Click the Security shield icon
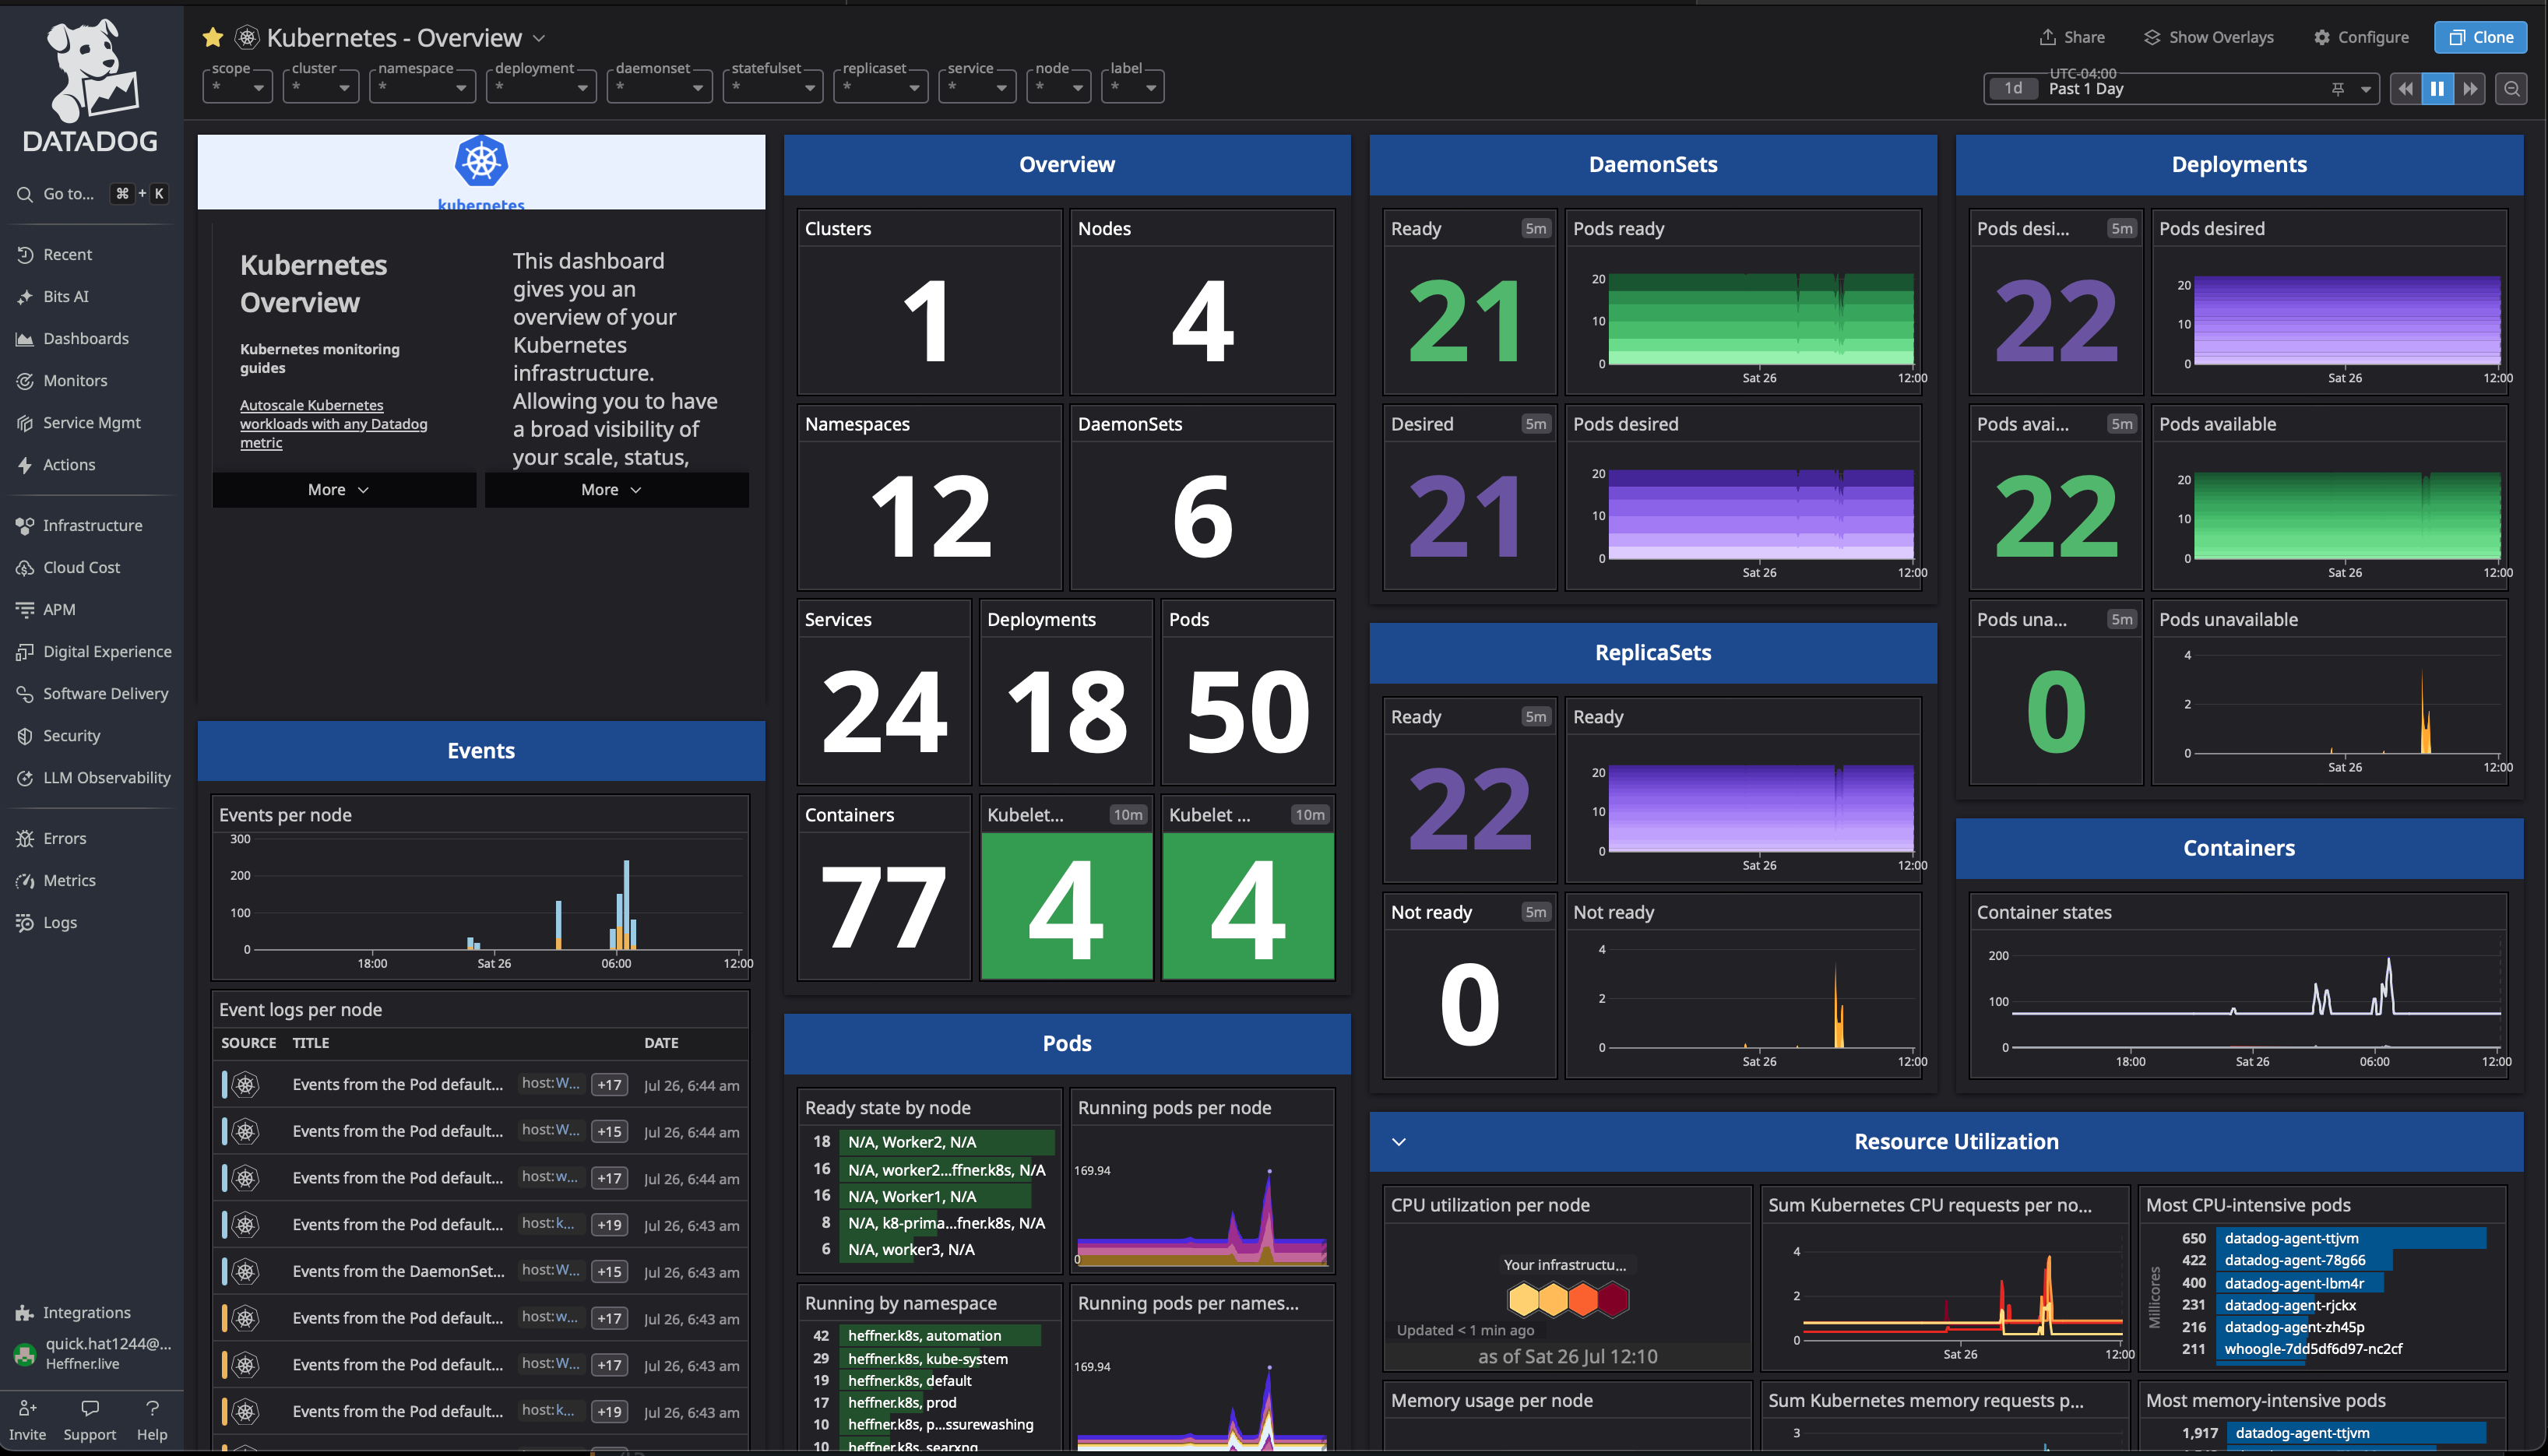The width and height of the screenshot is (2548, 1456). click(x=25, y=736)
